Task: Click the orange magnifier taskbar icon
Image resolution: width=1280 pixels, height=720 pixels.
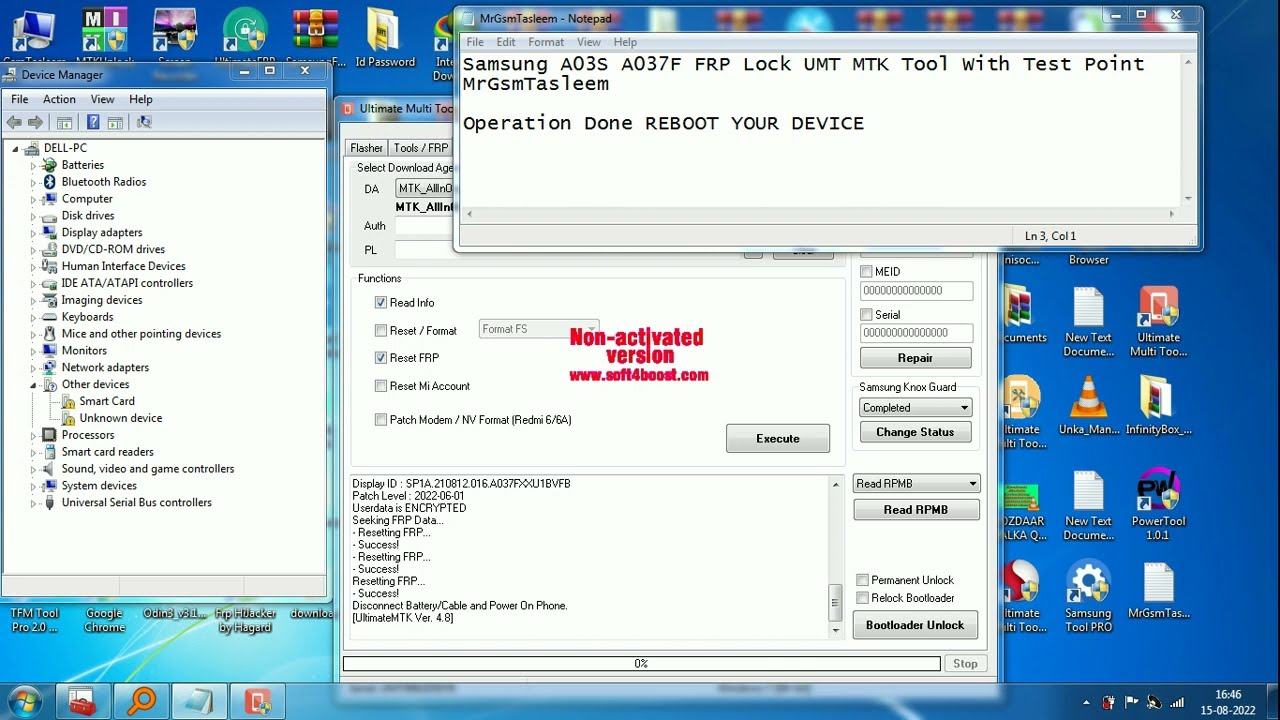Action: point(141,701)
